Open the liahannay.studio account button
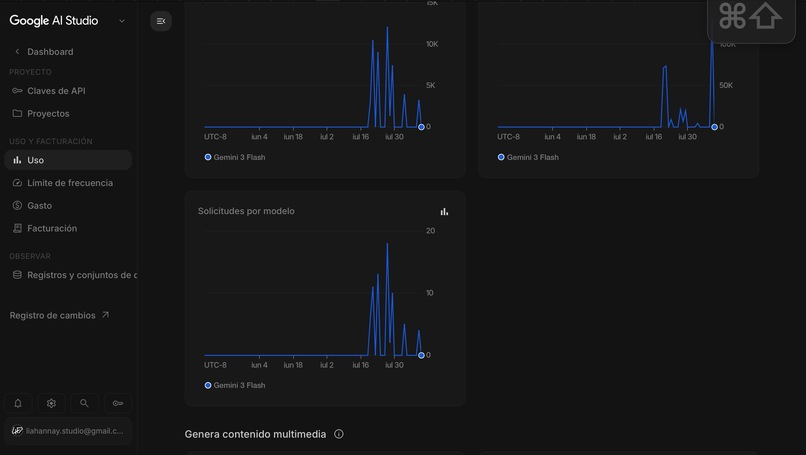 coord(68,431)
